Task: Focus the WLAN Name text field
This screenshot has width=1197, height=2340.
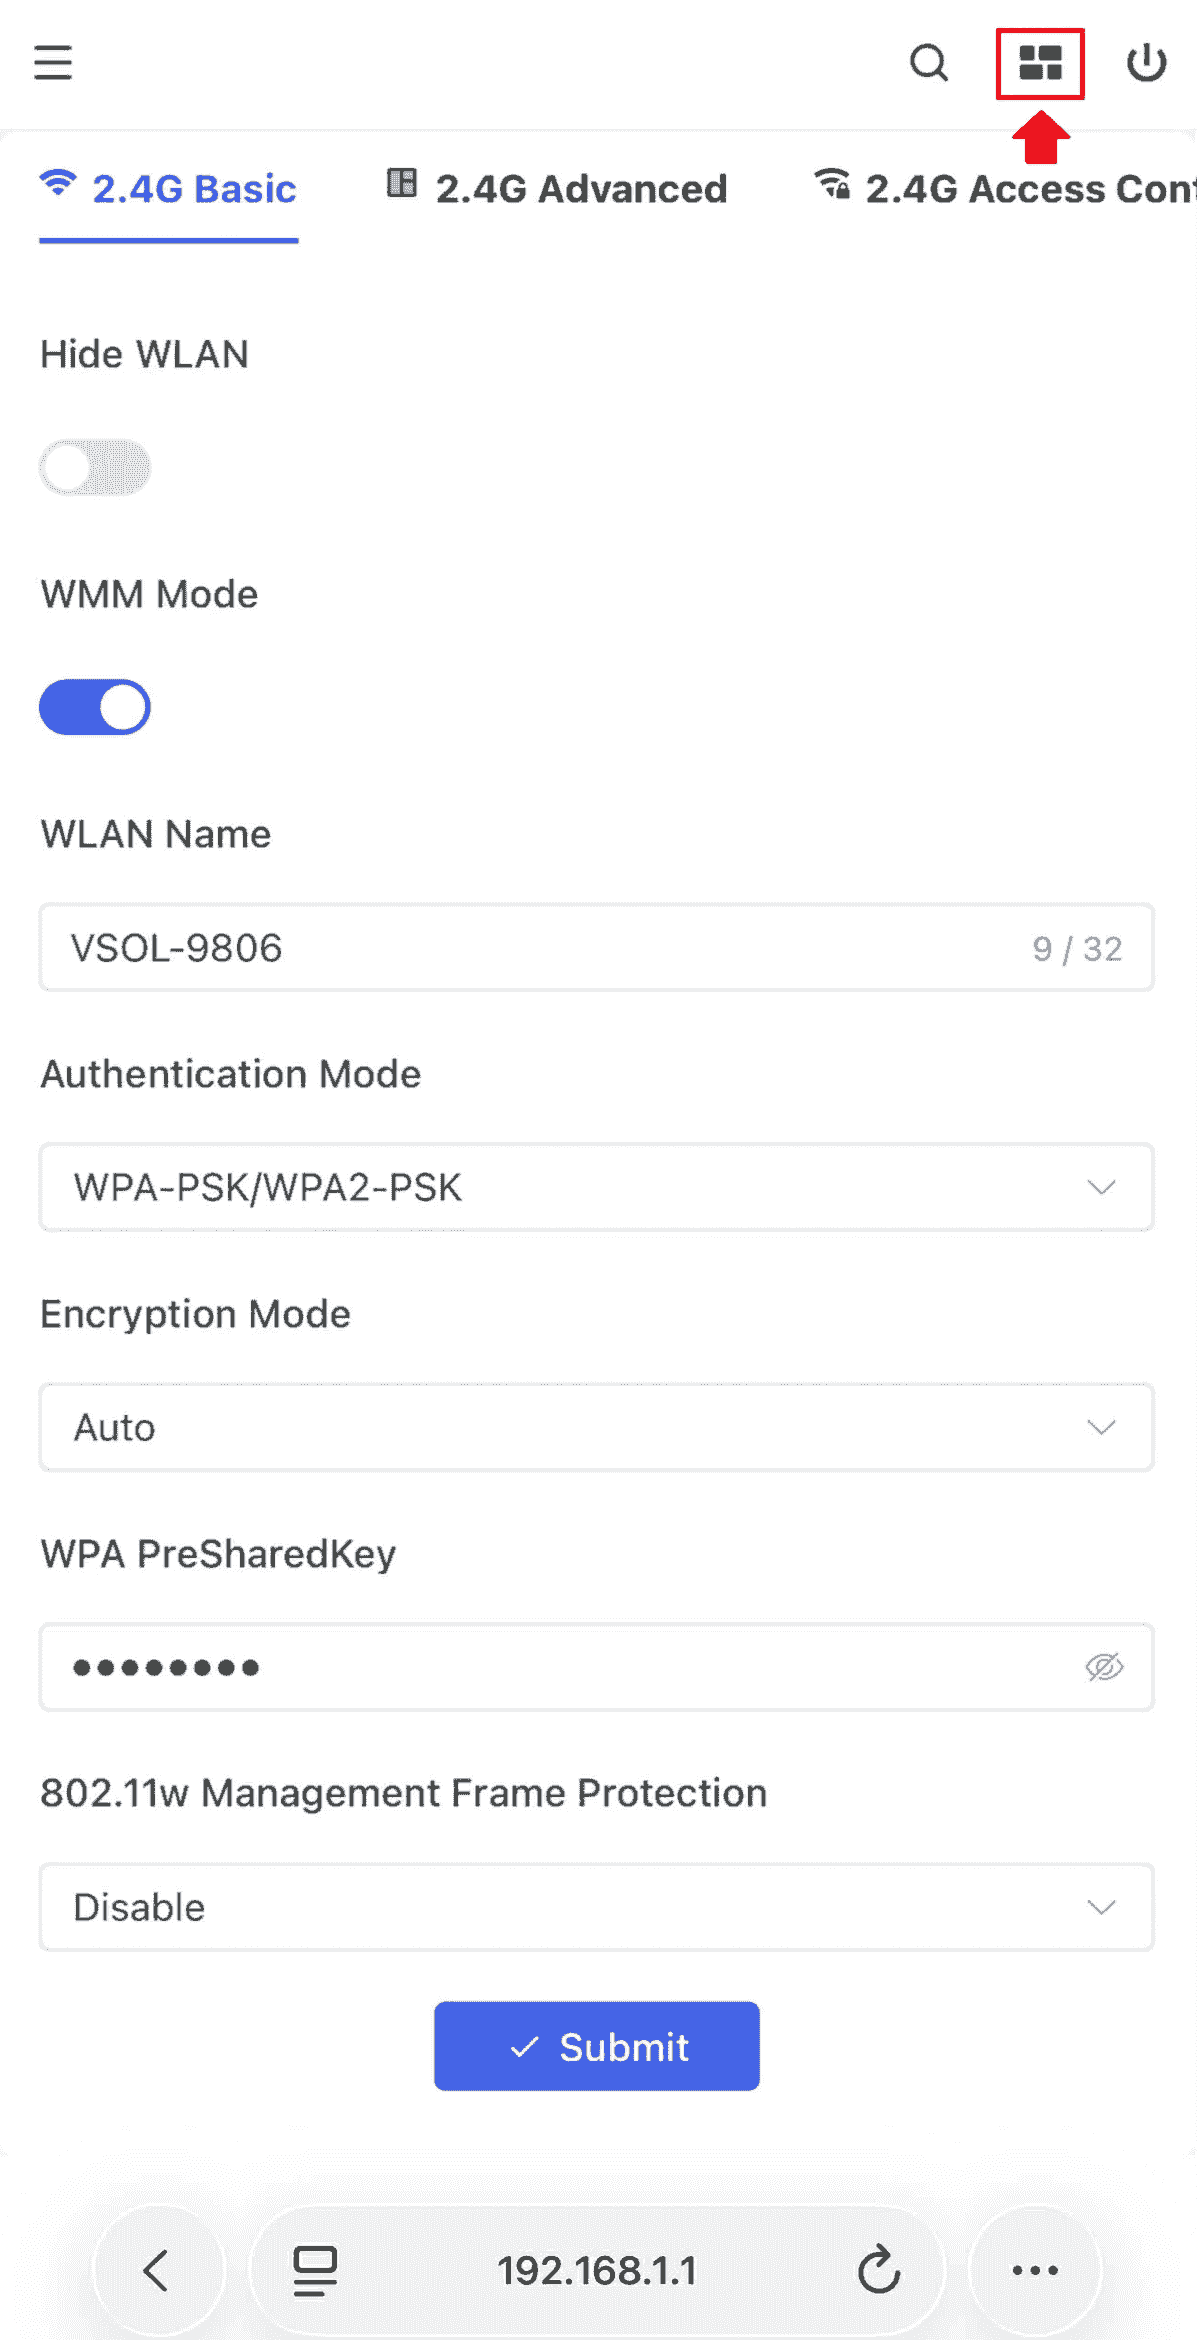Action: [540, 948]
